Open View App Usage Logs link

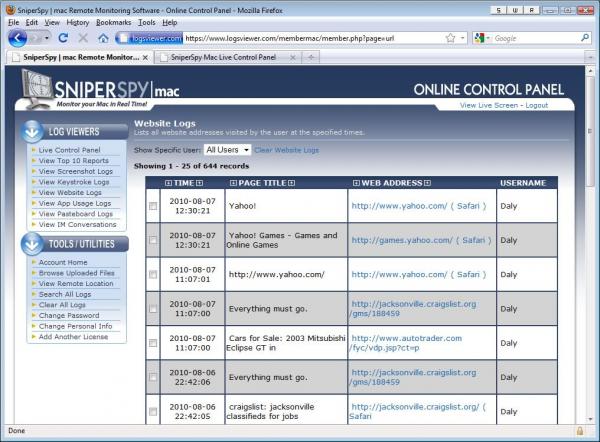tap(75, 204)
